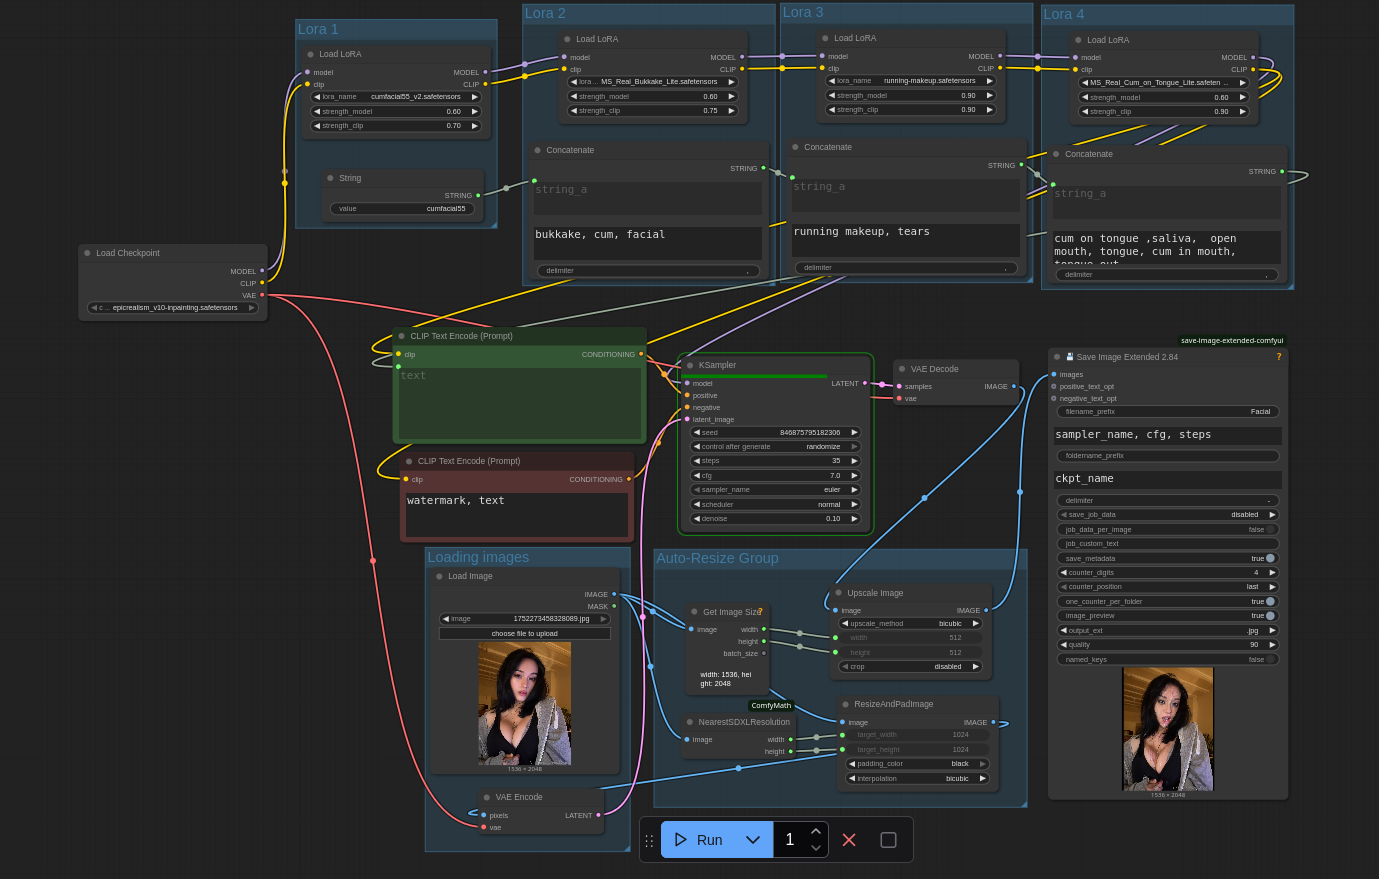
Task: Collapse the NearestSDXLResolution node dot
Action: click(x=689, y=722)
